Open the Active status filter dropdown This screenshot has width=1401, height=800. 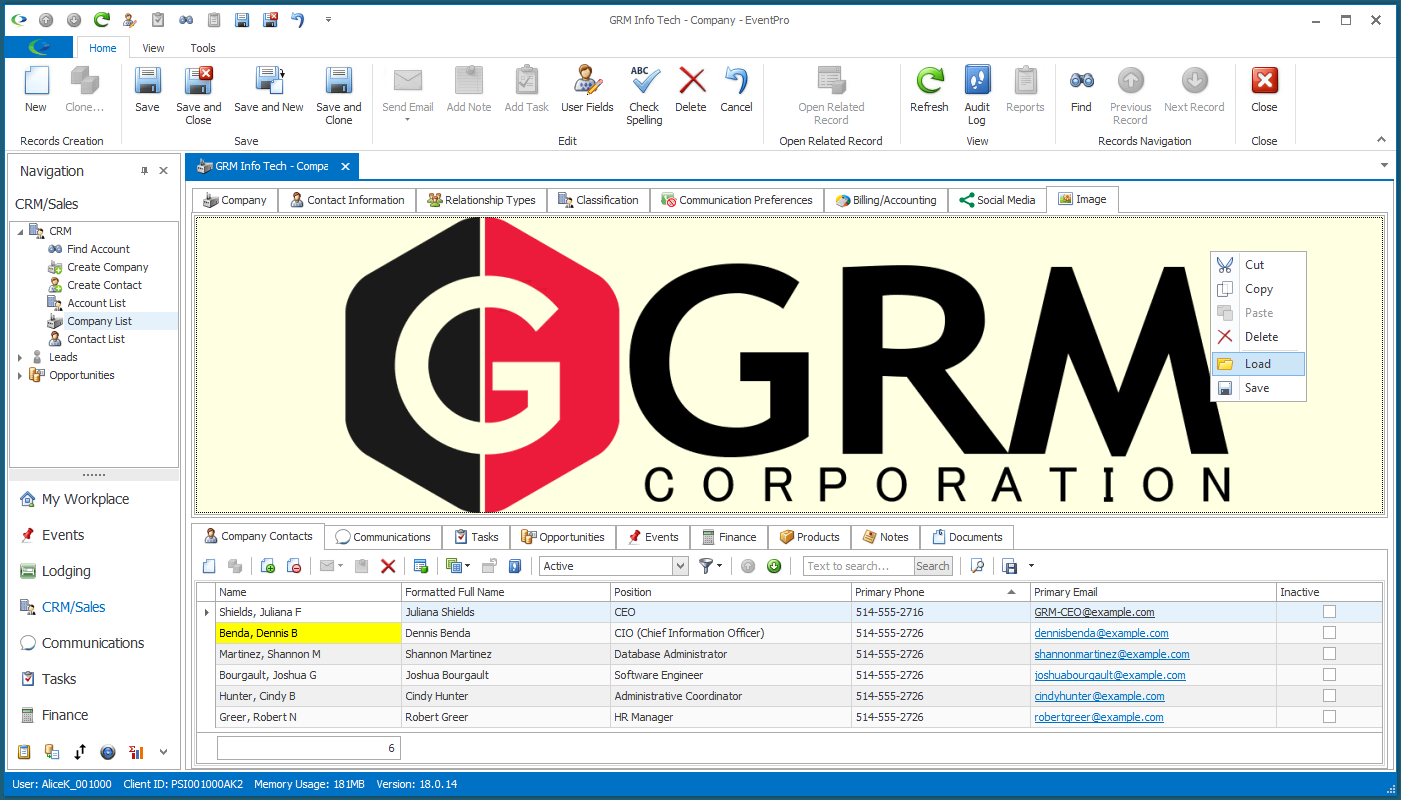click(x=680, y=566)
